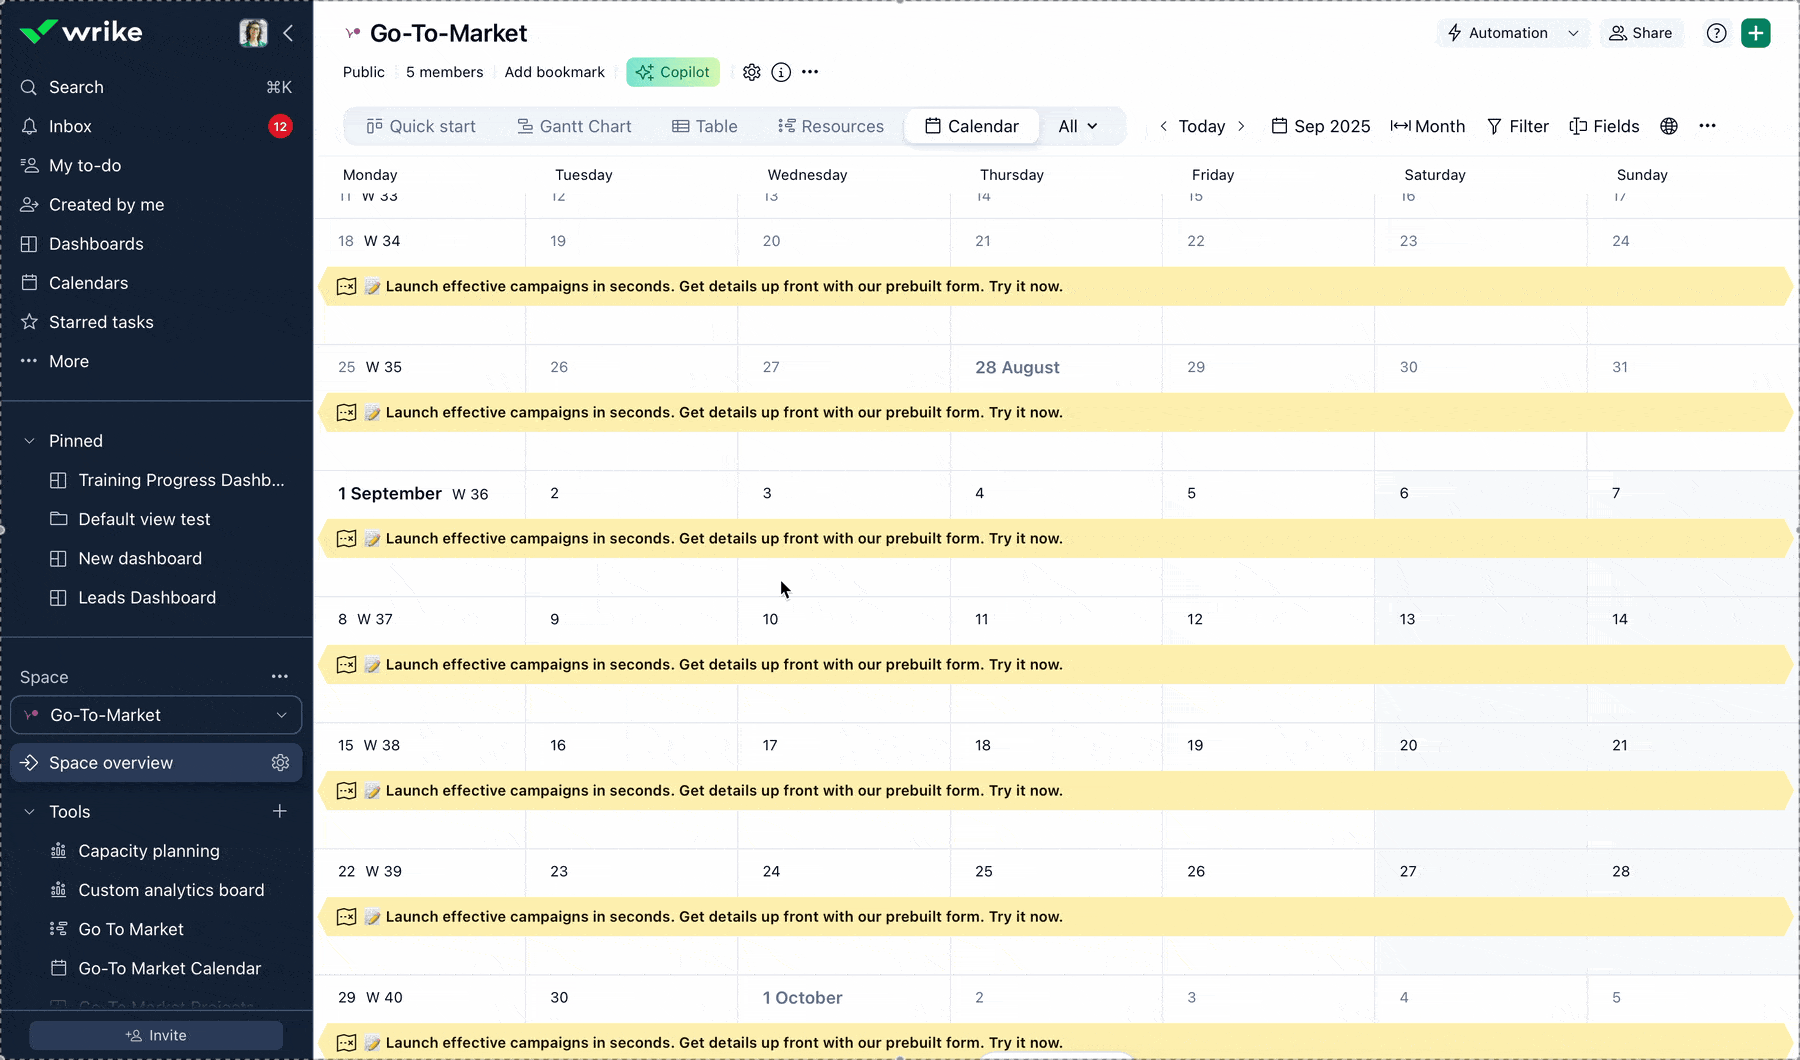Click the Share button

1641,32
